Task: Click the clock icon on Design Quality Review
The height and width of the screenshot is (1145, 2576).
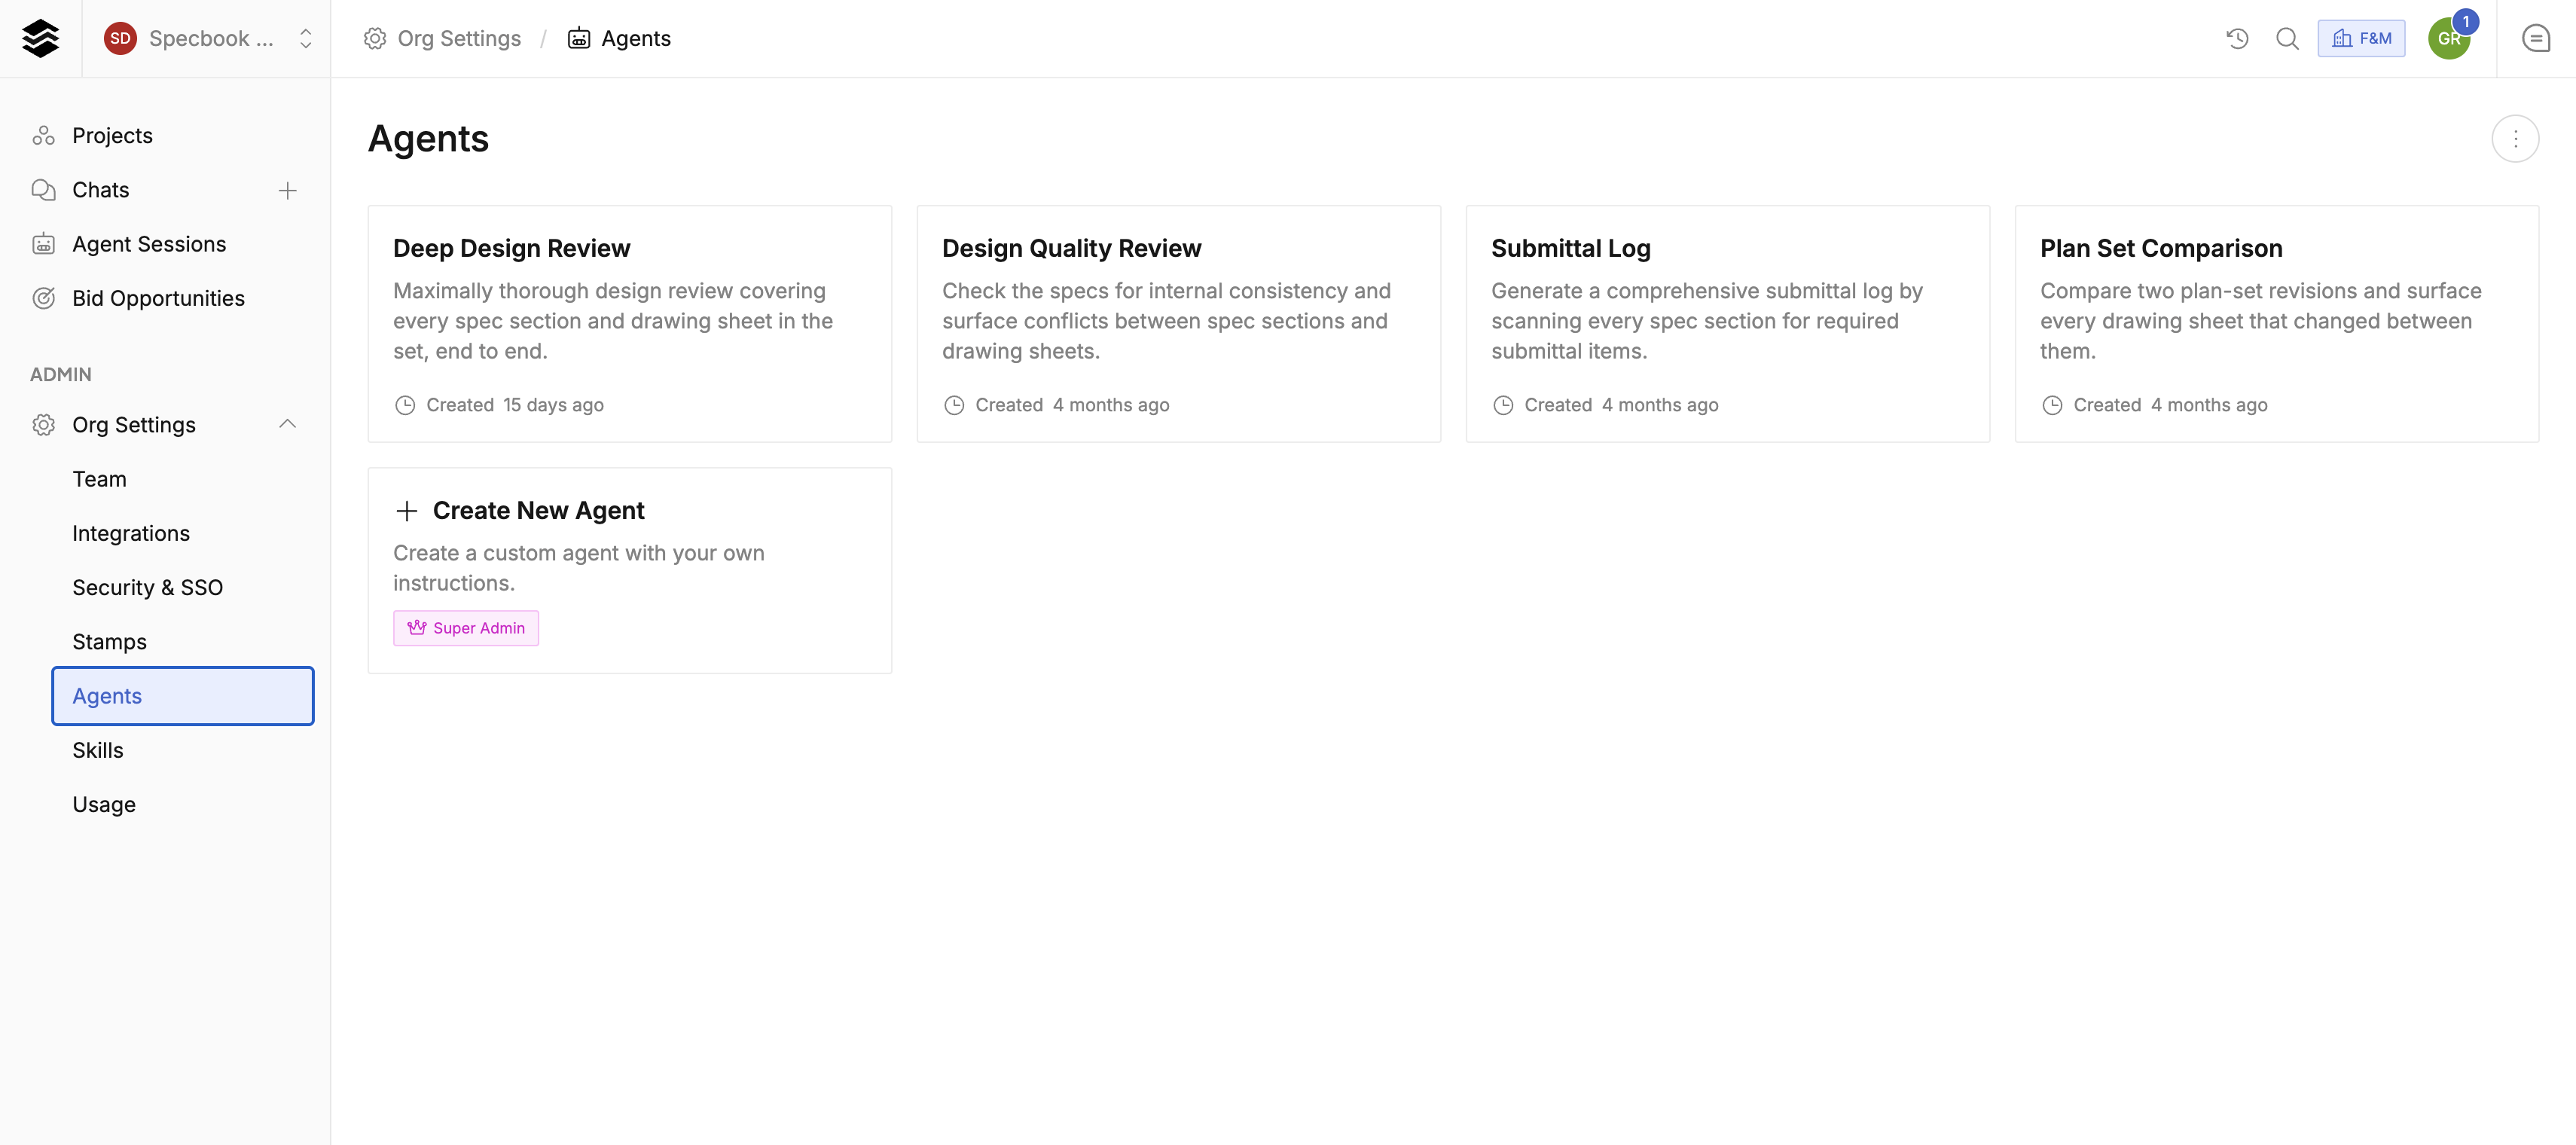Action: [x=954, y=405]
